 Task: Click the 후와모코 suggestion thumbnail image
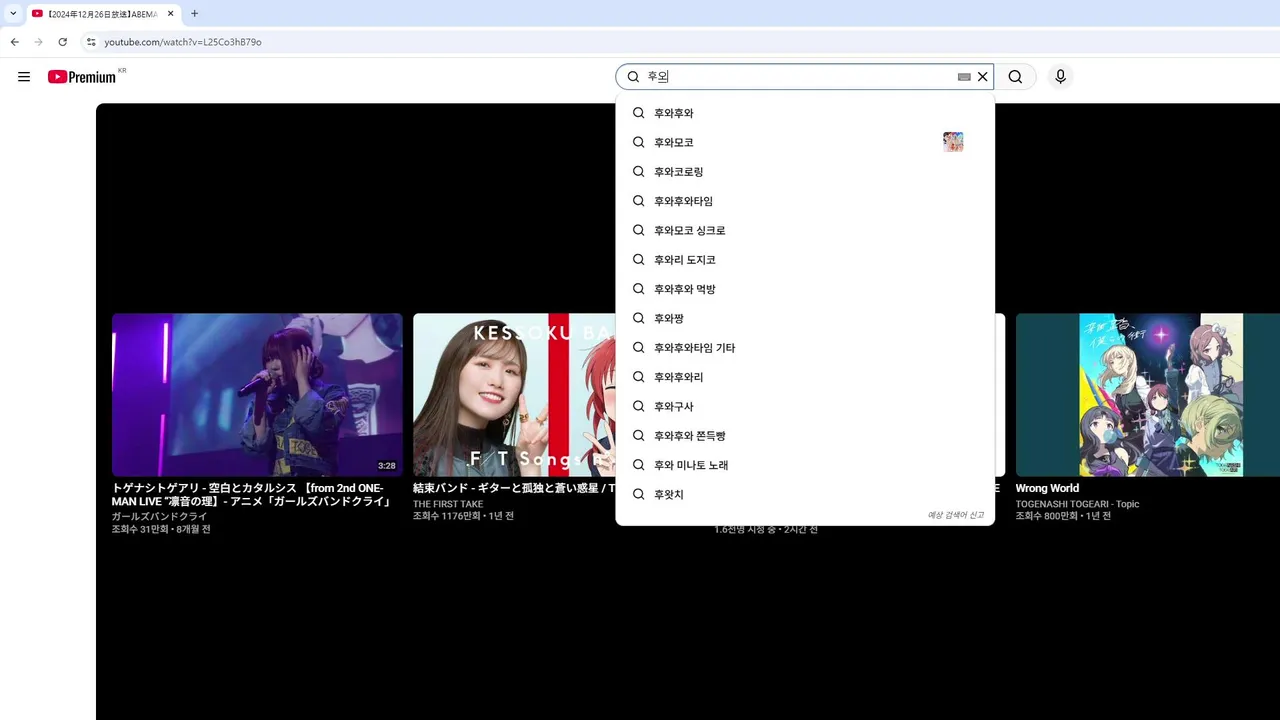[953, 142]
